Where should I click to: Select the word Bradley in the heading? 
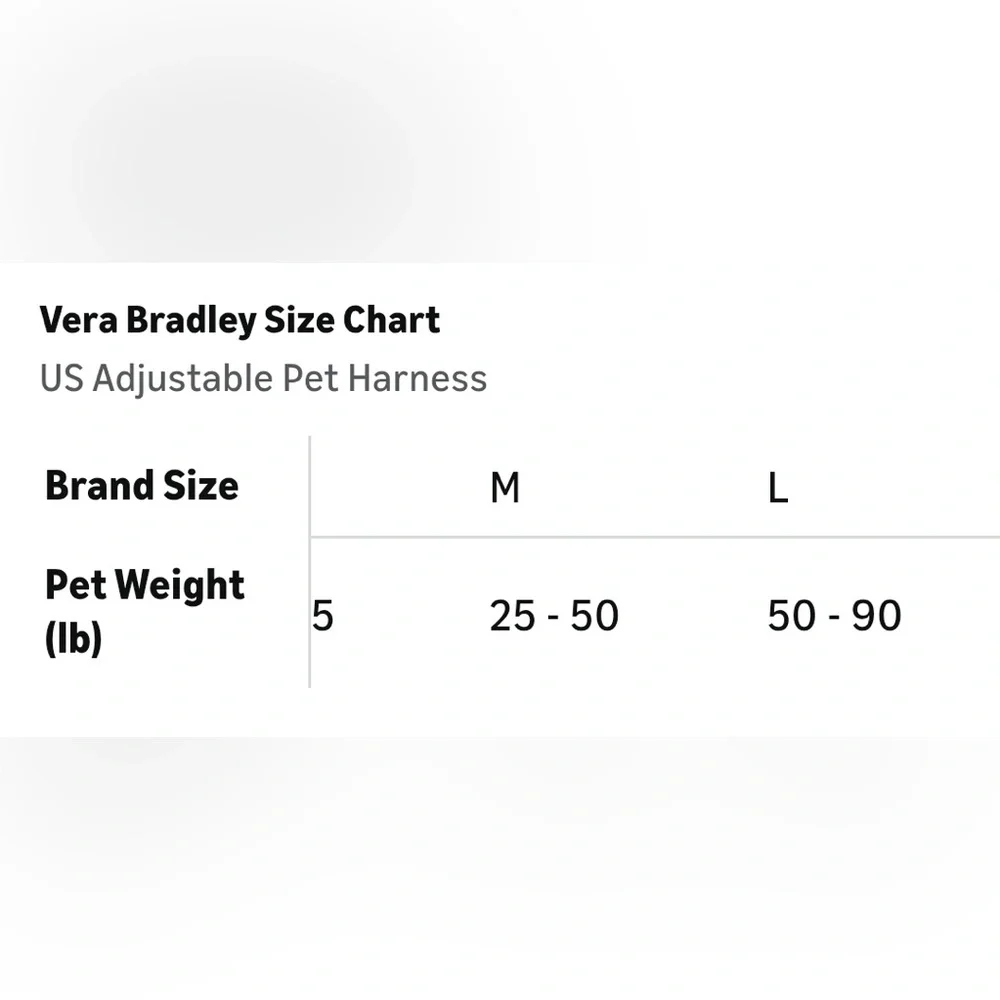pos(191,320)
